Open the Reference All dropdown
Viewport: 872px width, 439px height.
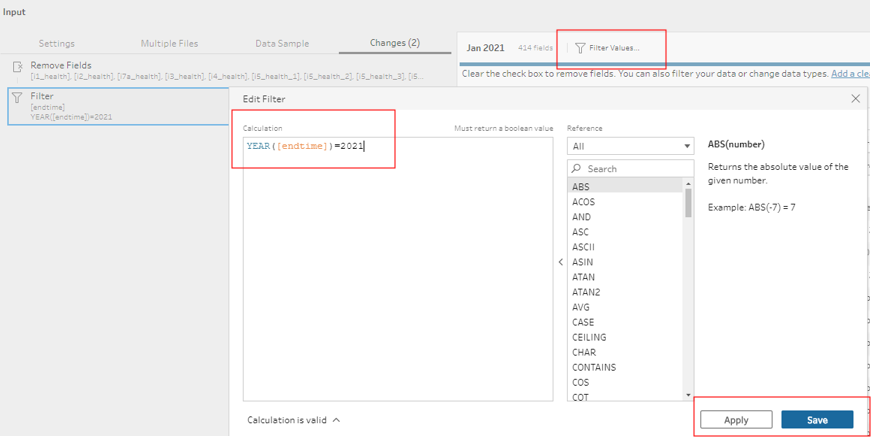630,146
